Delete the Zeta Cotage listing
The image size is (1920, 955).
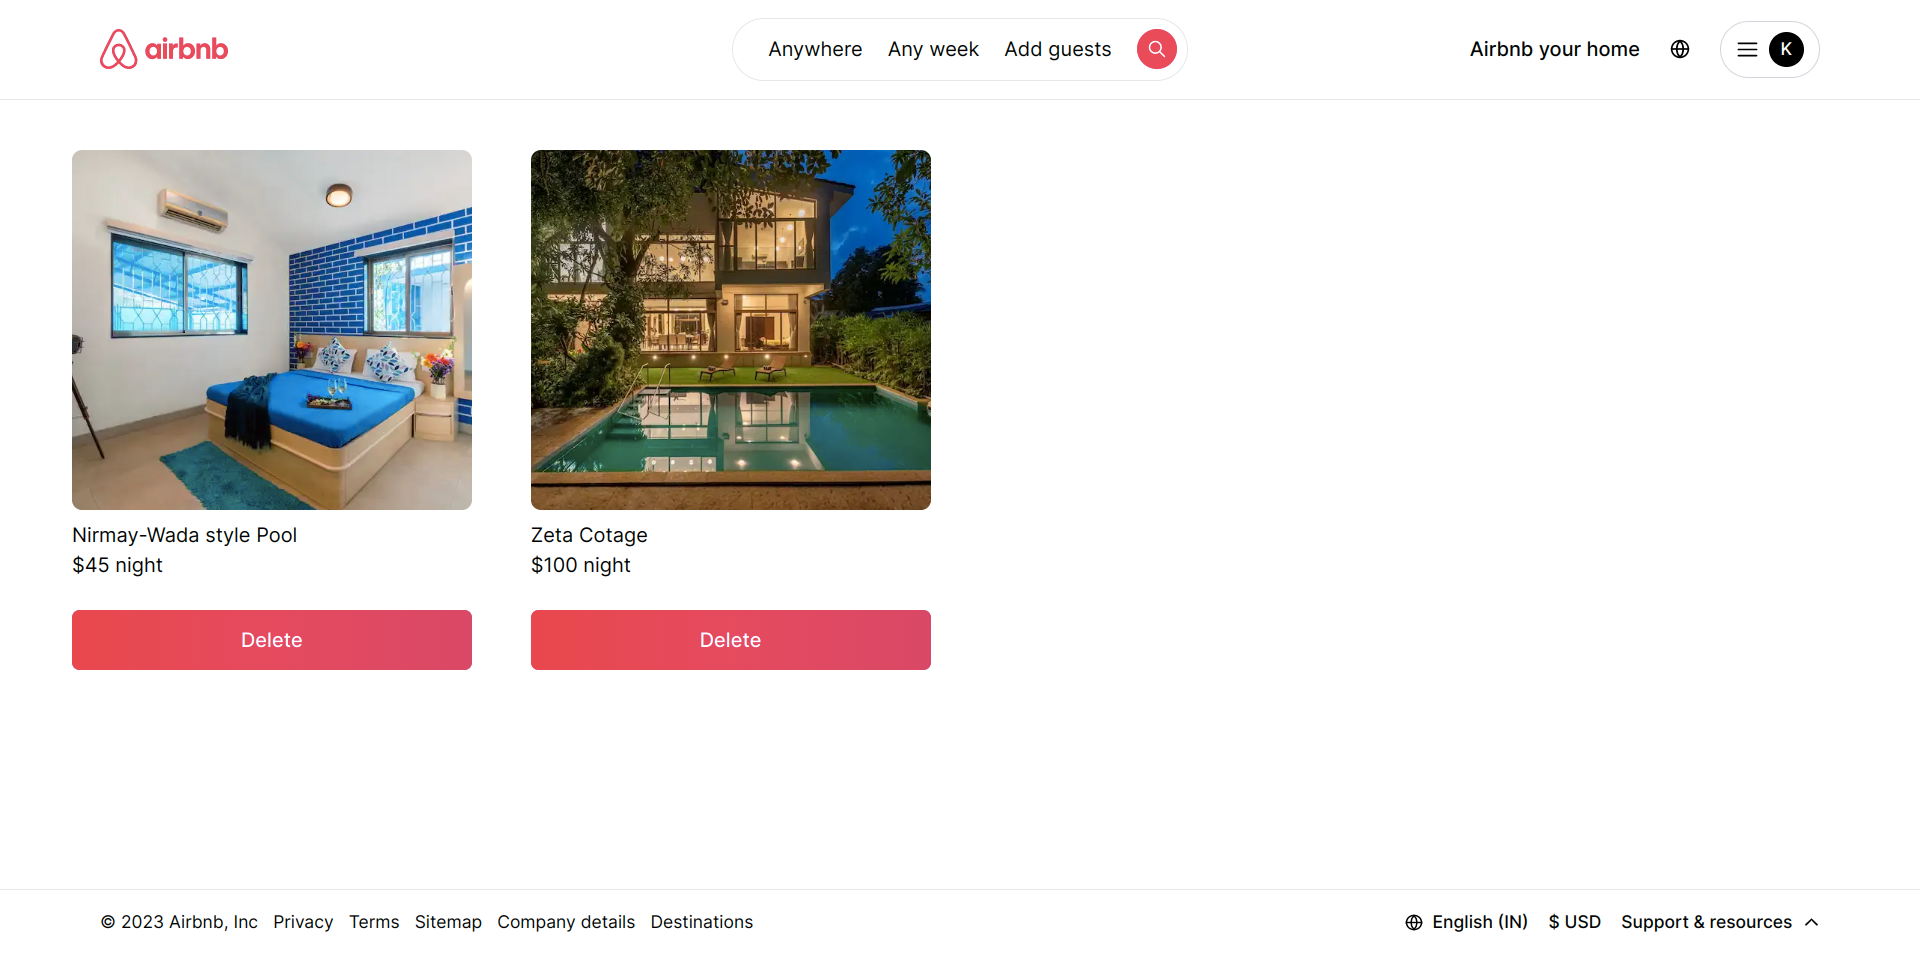pyautogui.click(x=731, y=640)
